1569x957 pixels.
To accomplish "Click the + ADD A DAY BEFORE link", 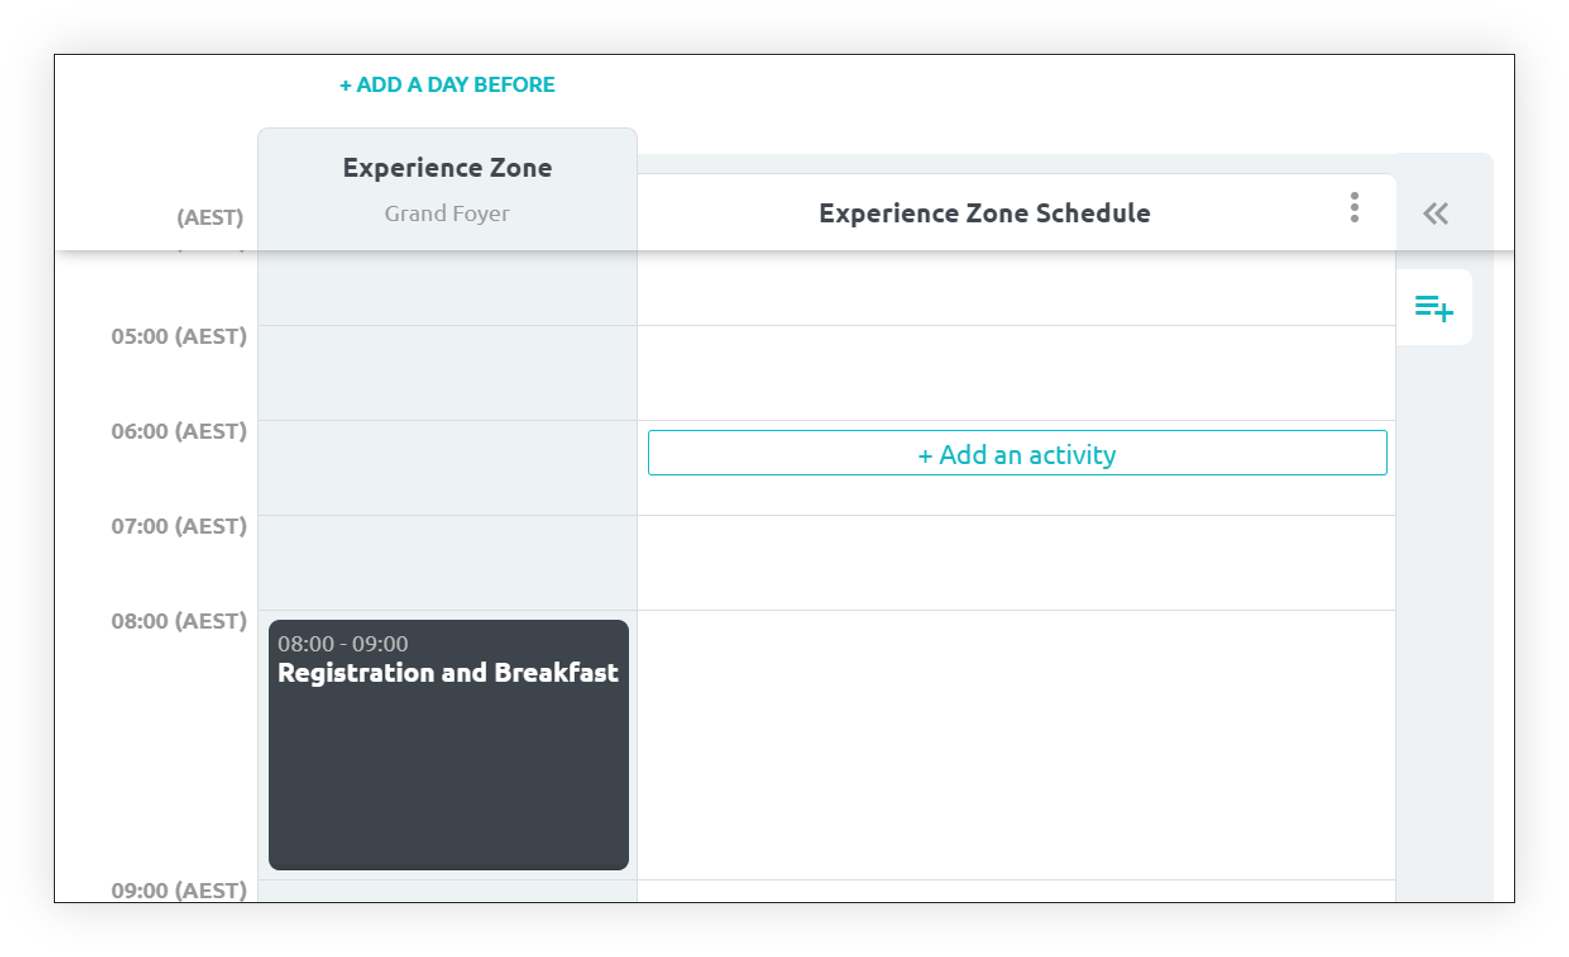I will [x=447, y=85].
